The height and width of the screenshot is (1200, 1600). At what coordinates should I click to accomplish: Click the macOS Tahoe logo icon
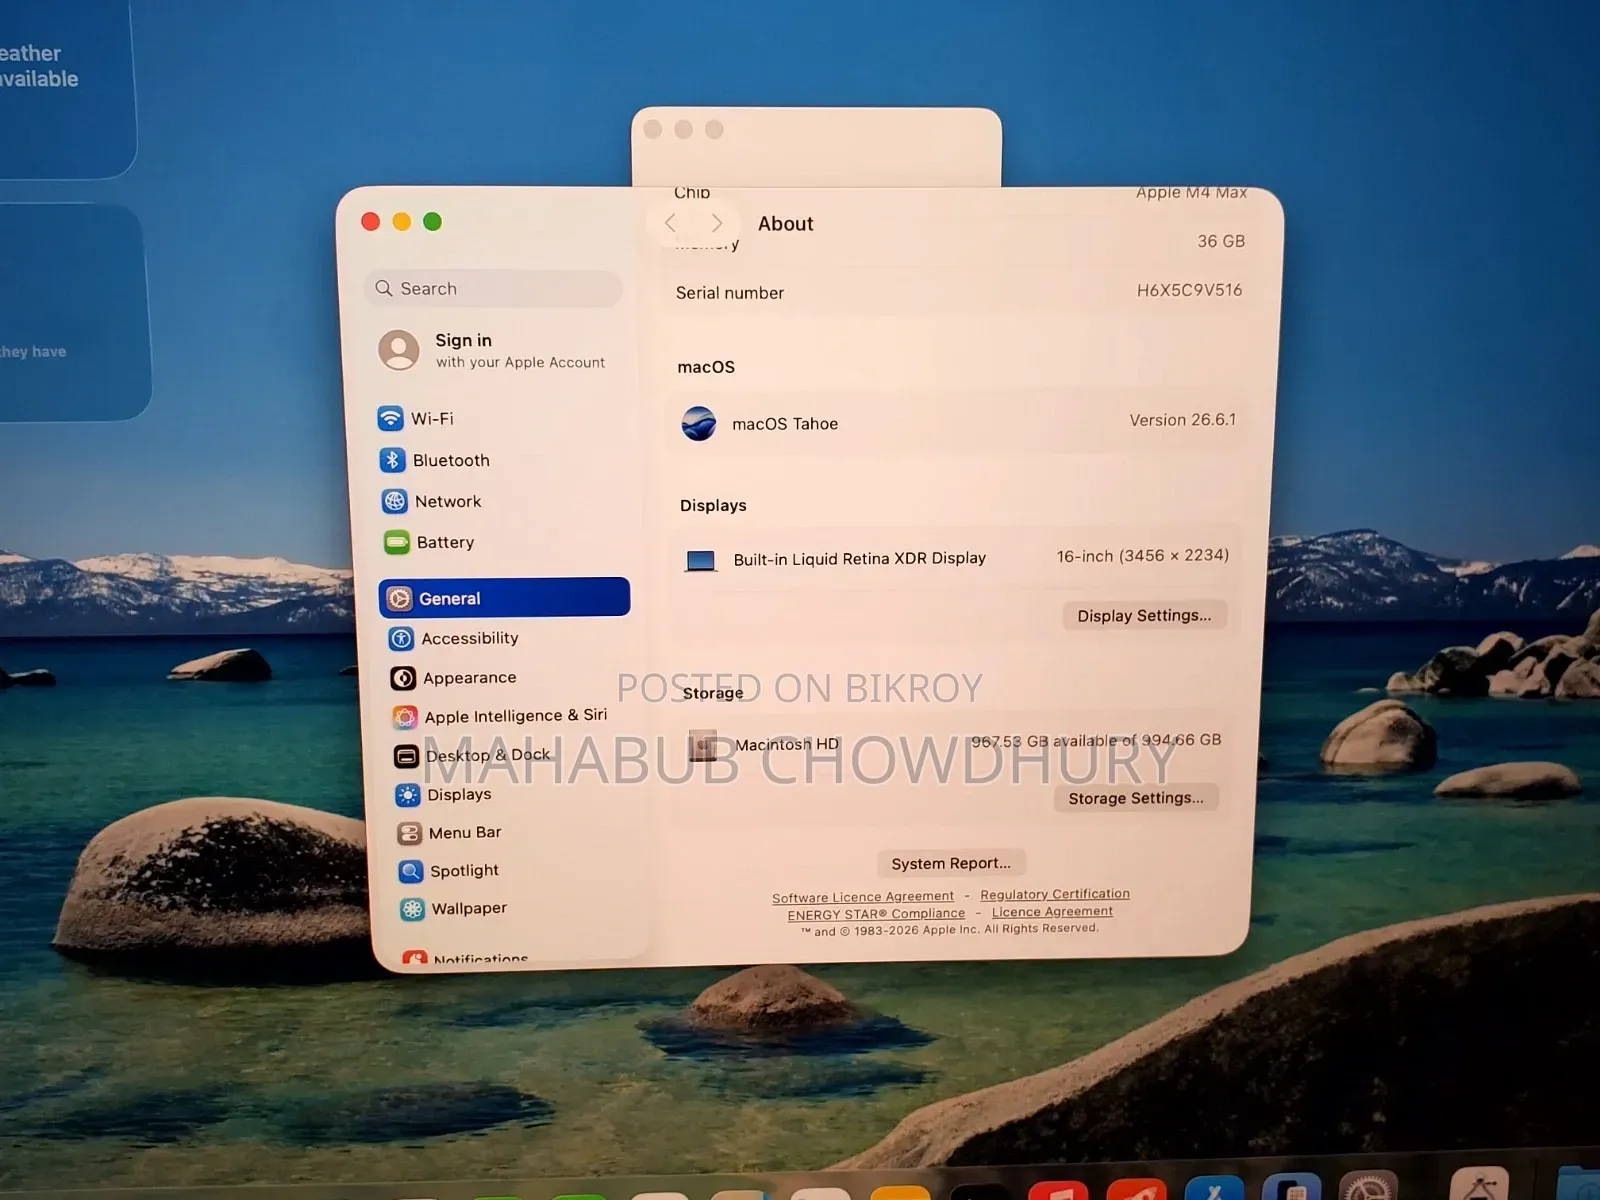(699, 424)
